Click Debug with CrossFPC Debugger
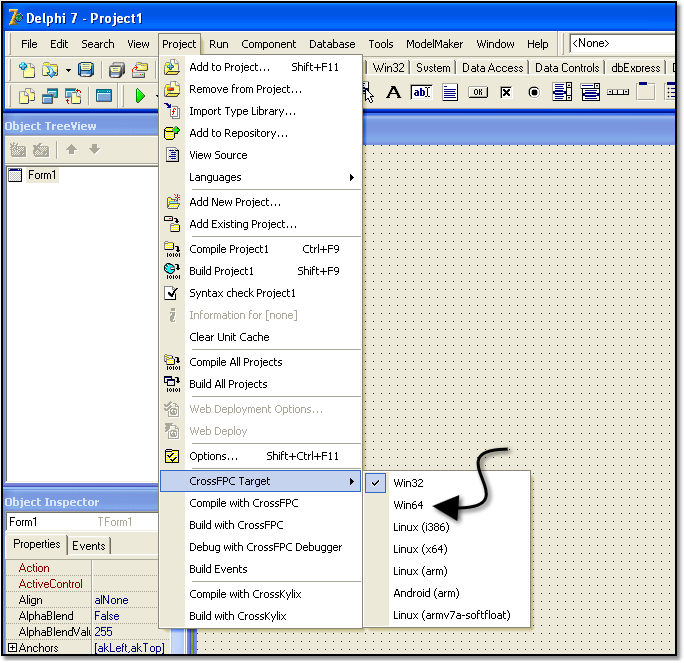Screen dimensions: 684x663 tap(260, 547)
